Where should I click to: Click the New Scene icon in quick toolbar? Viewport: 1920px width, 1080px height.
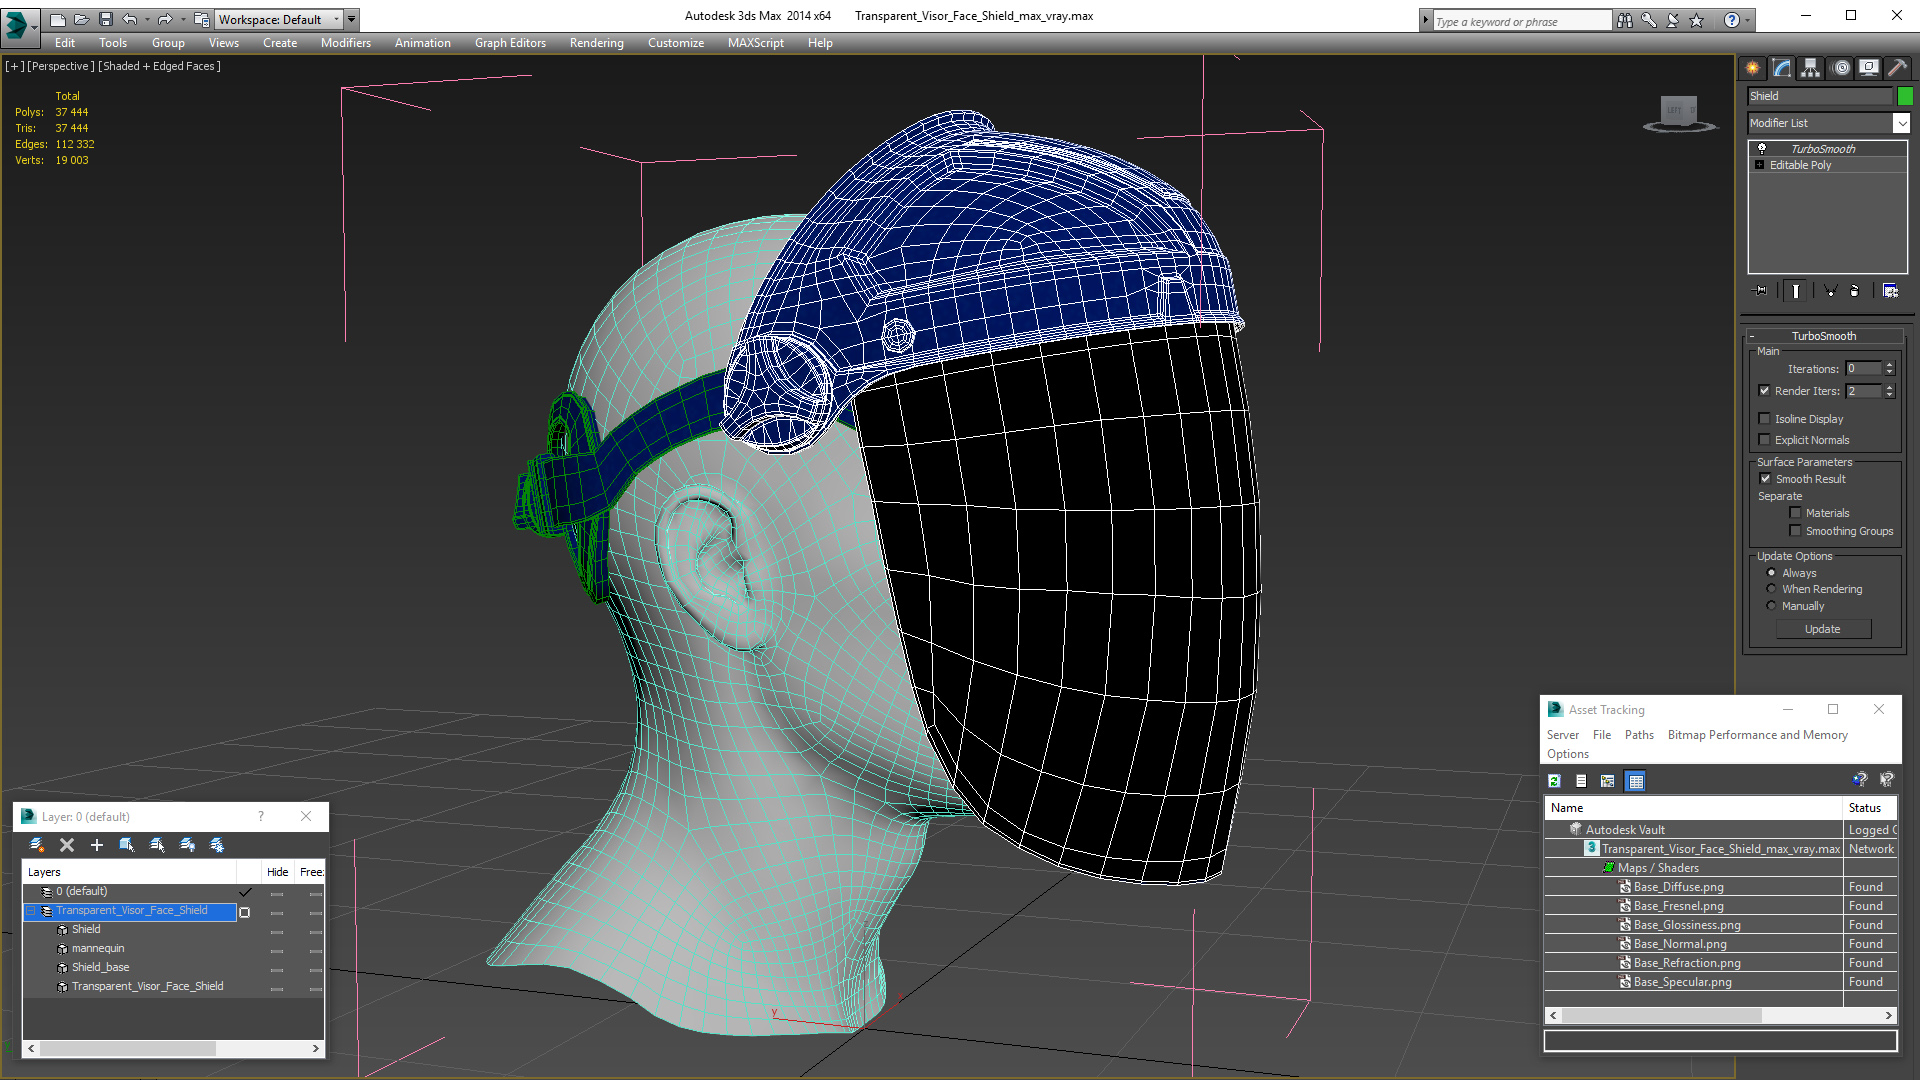point(58,19)
